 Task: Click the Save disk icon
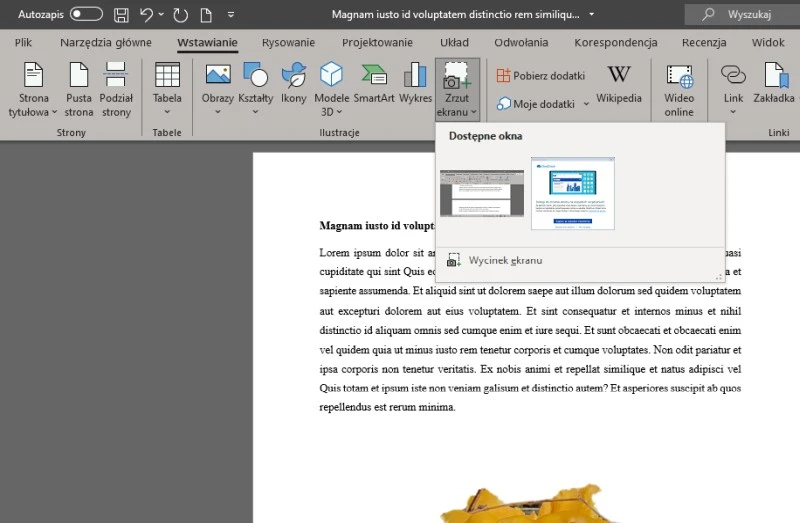(x=121, y=15)
